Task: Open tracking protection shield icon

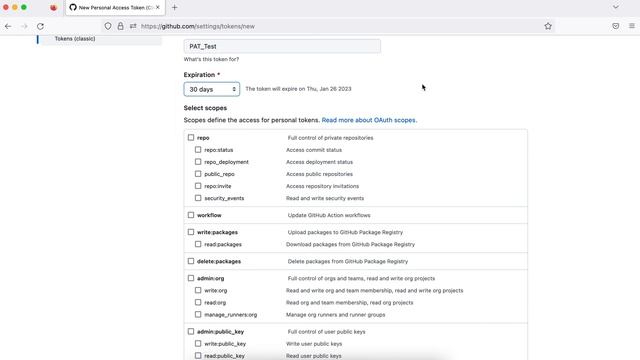Action: point(108,26)
